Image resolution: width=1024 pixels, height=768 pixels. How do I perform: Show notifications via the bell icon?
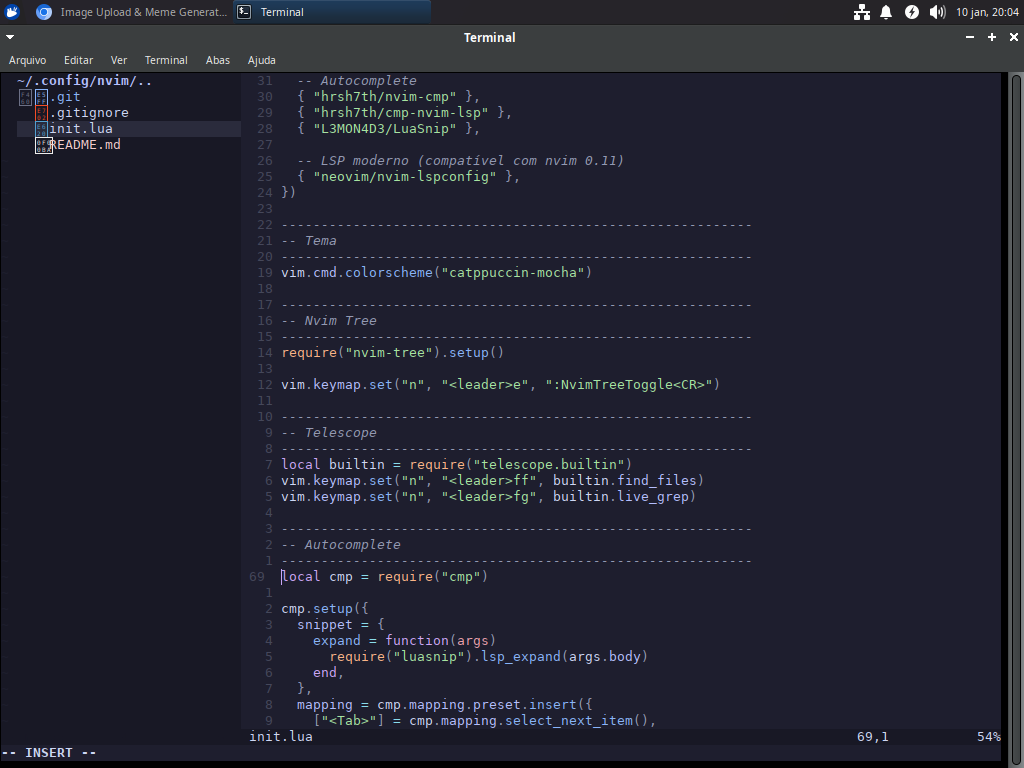886,12
